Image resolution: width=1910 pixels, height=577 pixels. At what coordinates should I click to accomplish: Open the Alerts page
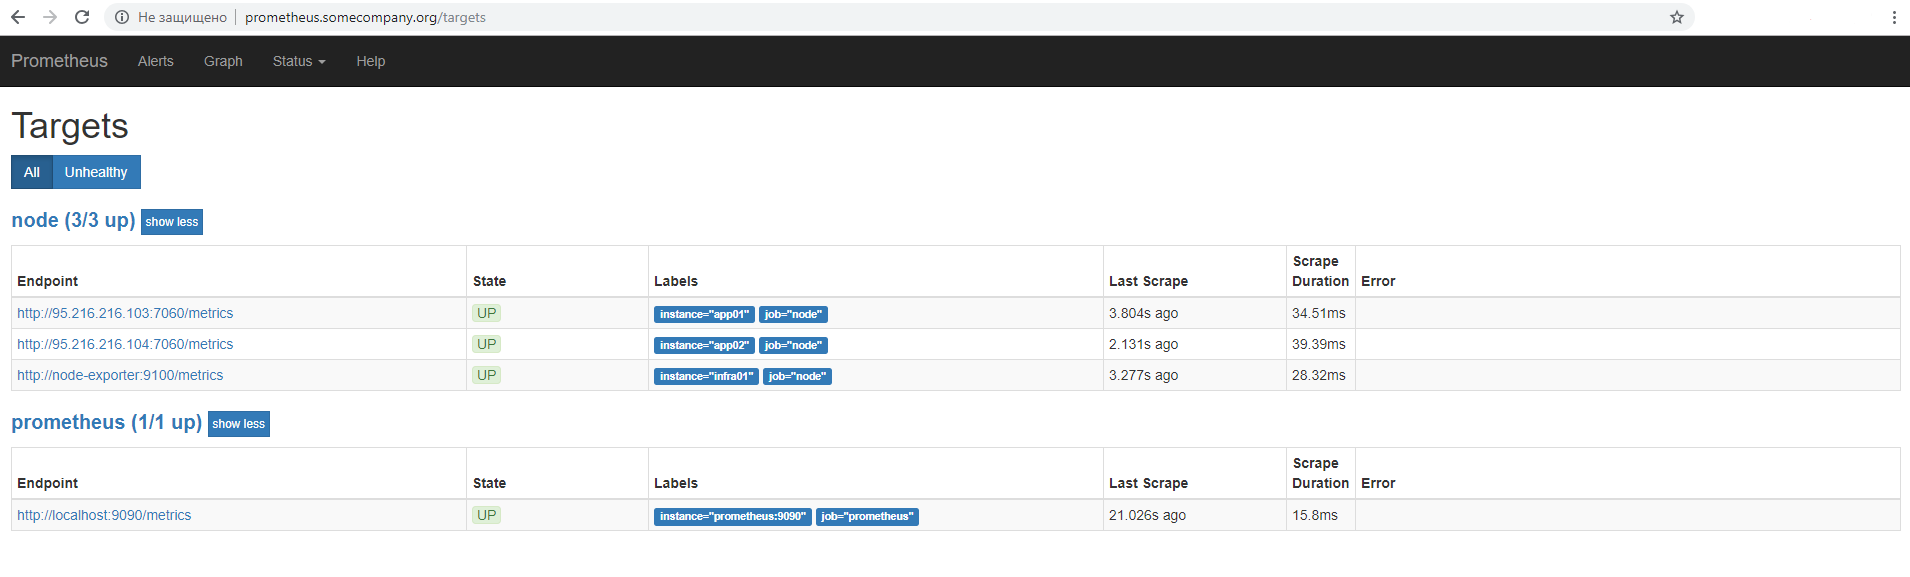point(156,61)
